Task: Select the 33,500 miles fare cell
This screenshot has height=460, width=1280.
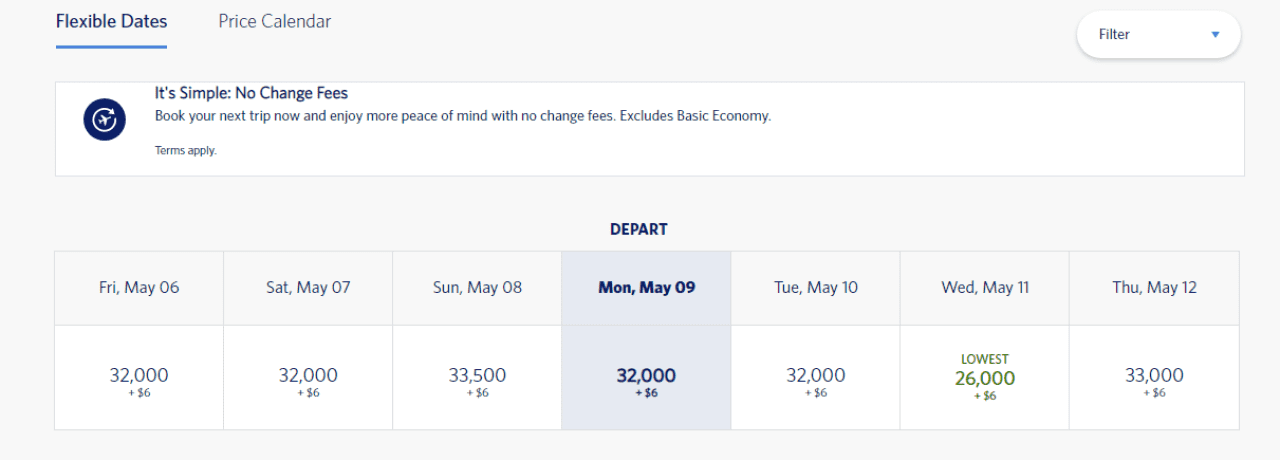Action: click(477, 378)
